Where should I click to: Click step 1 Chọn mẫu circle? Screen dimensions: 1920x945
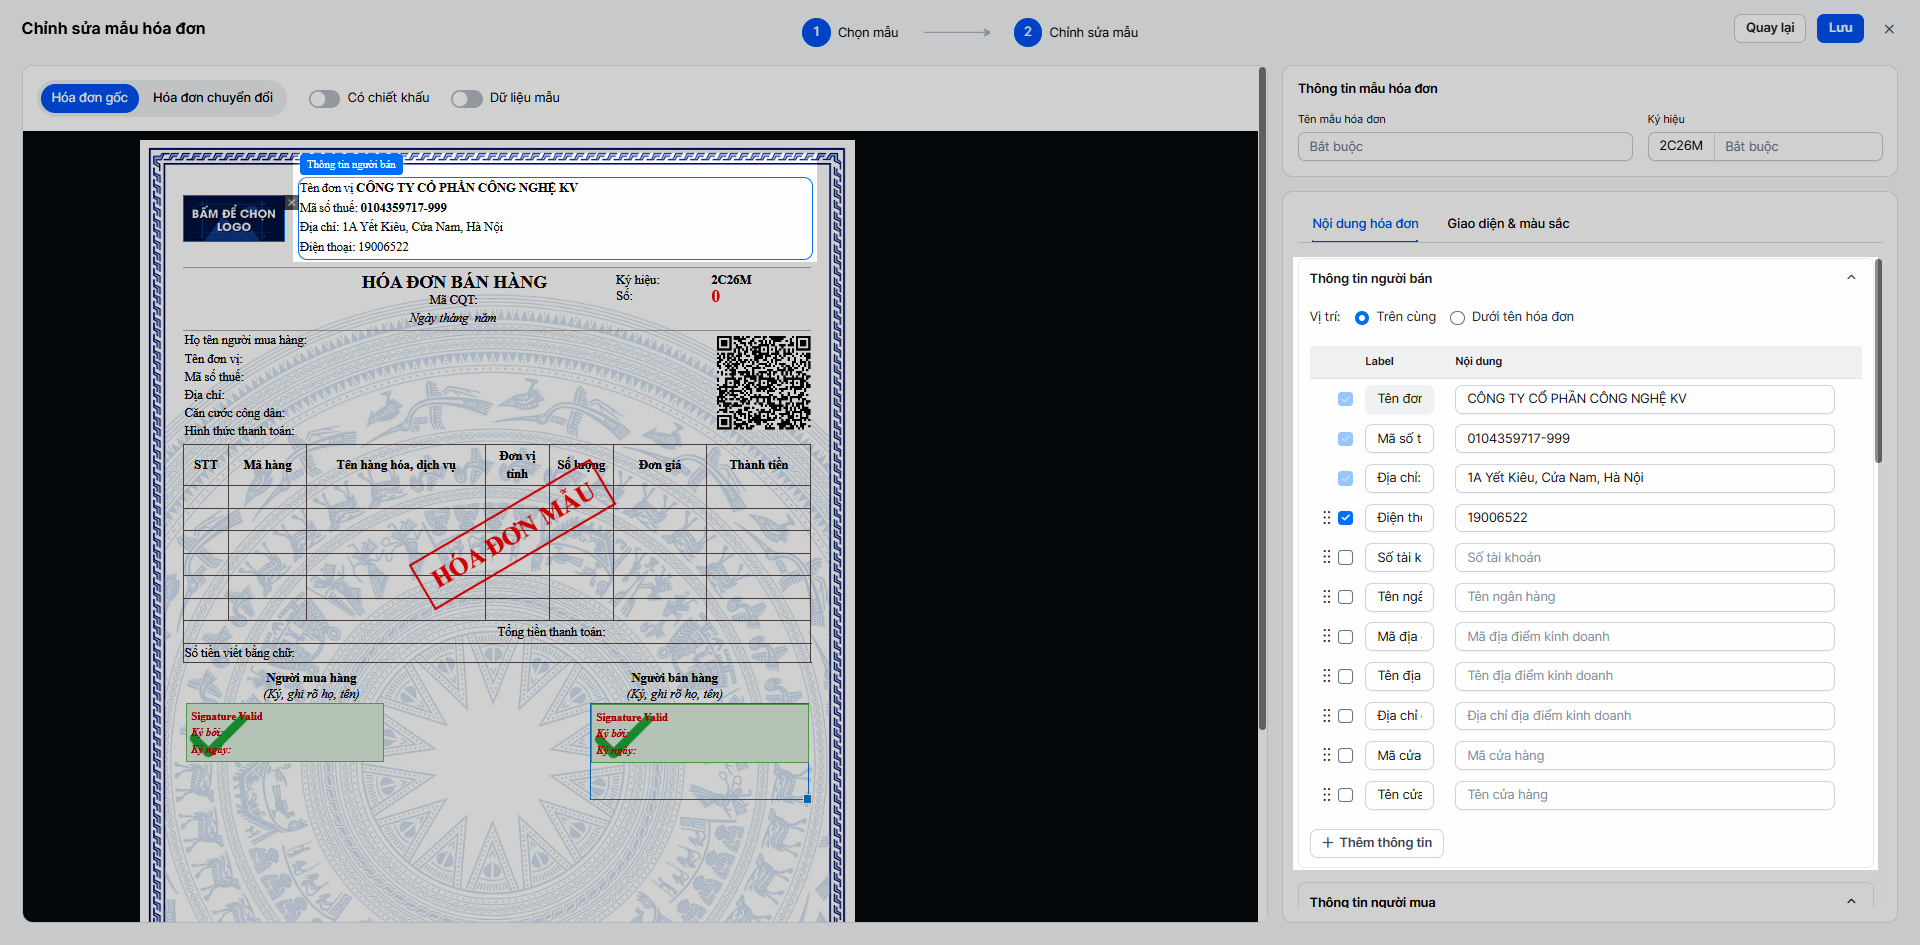[x=816, y=32]
